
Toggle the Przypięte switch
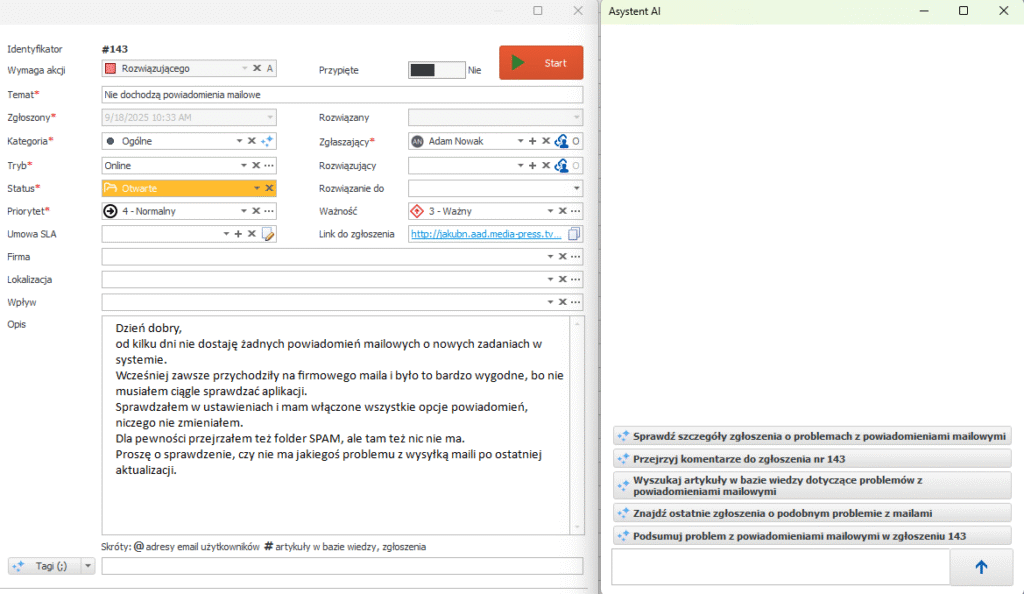[436, 70]
